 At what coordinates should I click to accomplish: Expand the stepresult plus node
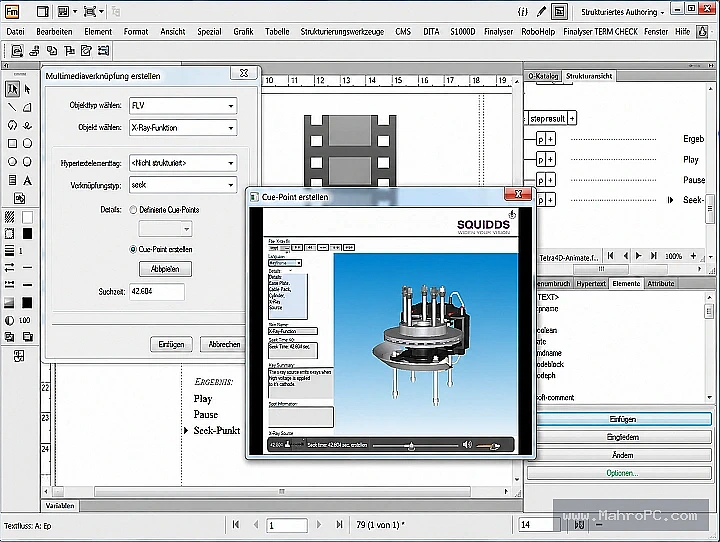coord(572,119)
